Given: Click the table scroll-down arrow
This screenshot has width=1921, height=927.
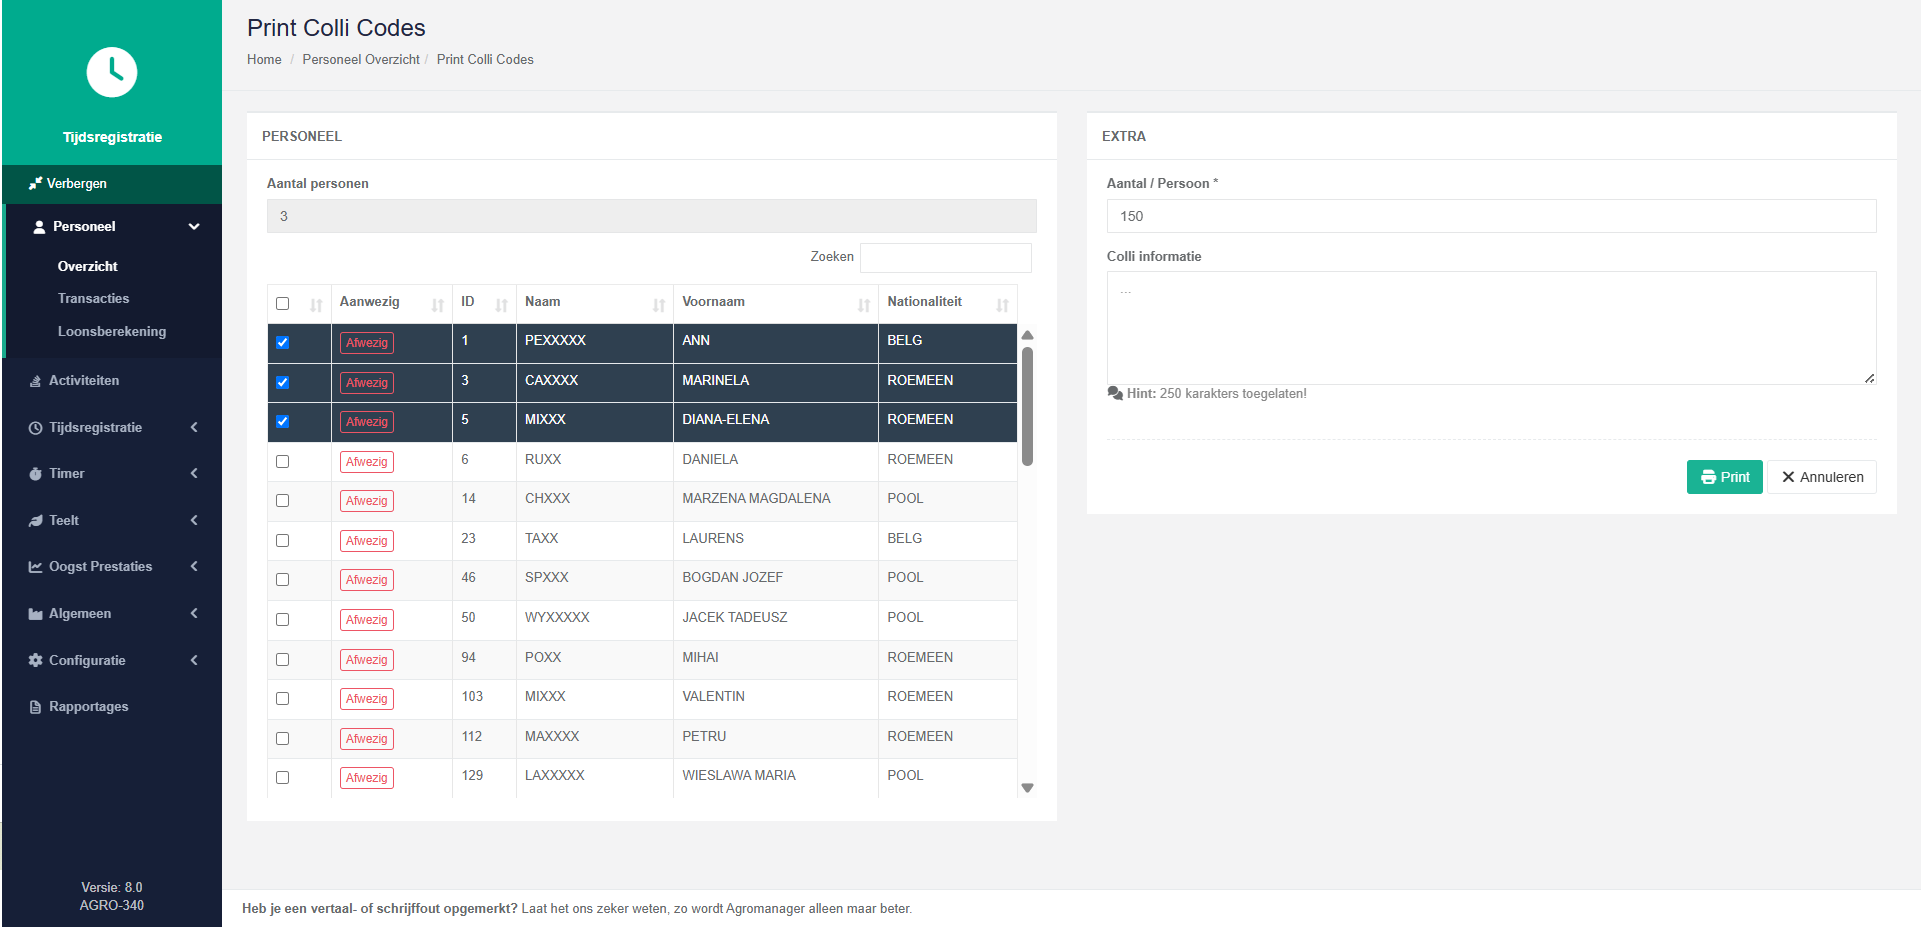Looking at the screenshot, I should 1027,788.
